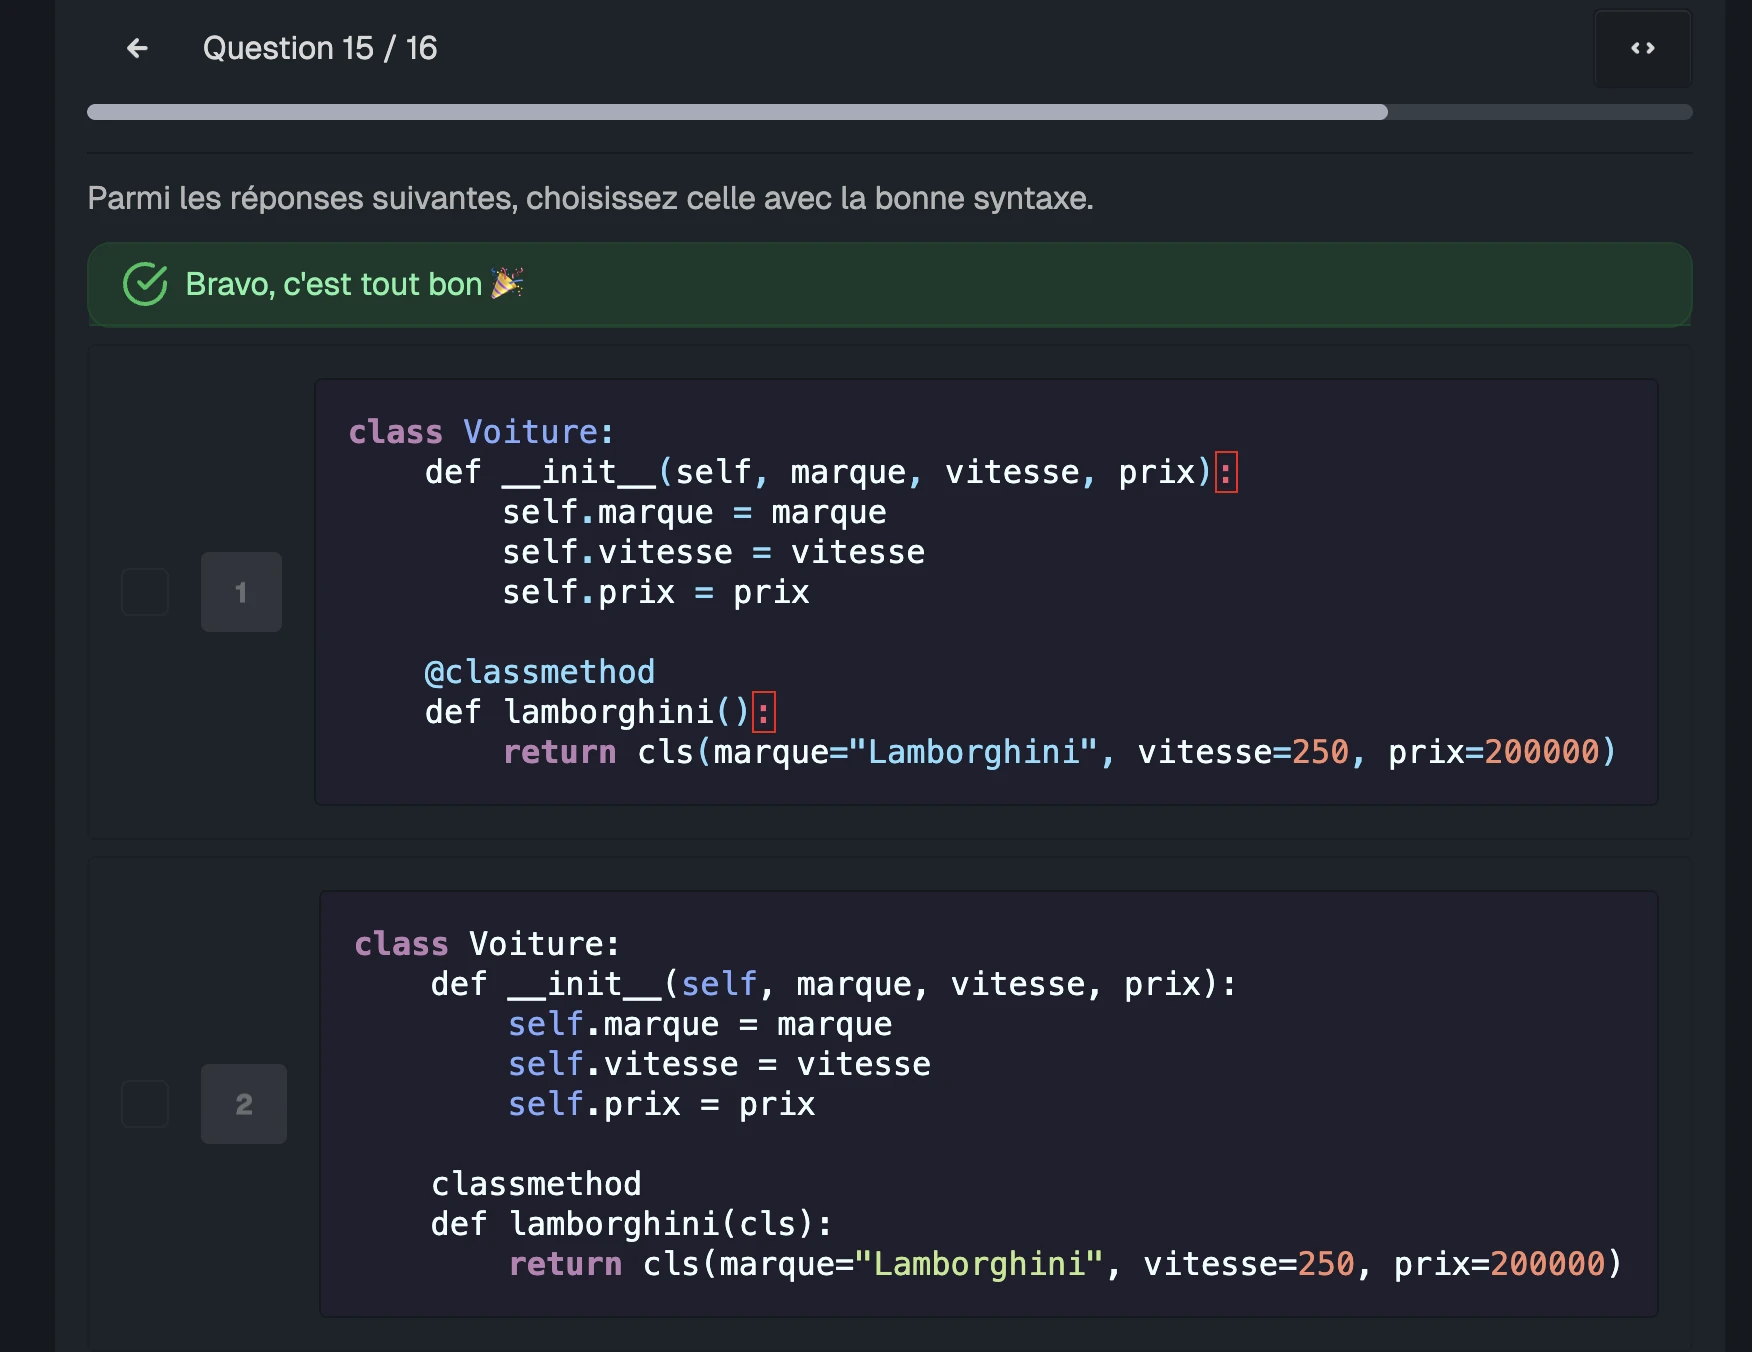This screenshot has height=1352, width=1752.
Task: Click the code brackets icon button
Action: tap(1642, 48)
